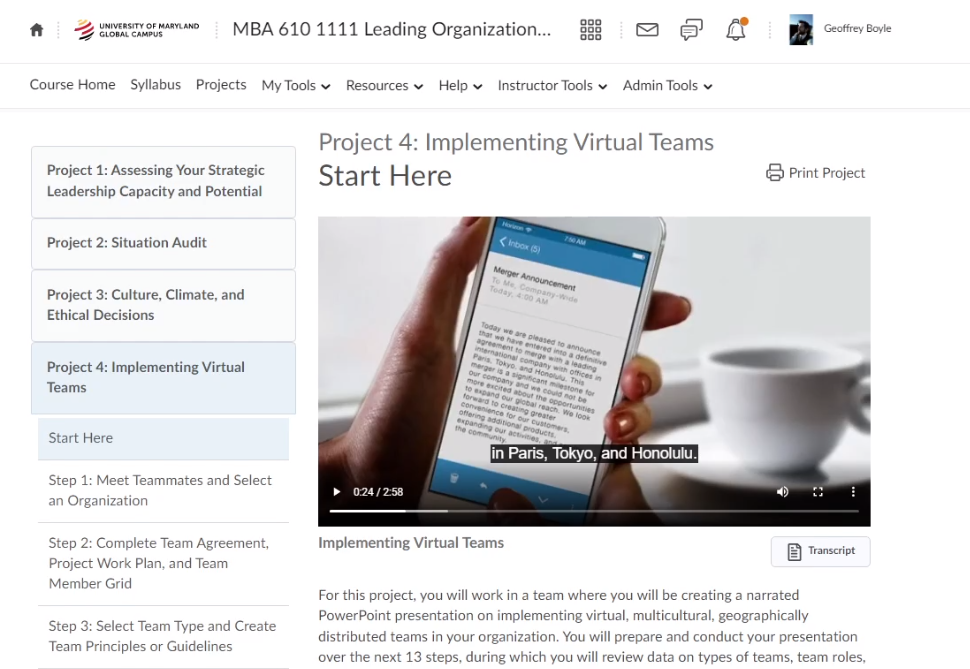Open the chat subscription alerts icon
The height and width of the screenshot is (669, 970).
pos(691,30)
